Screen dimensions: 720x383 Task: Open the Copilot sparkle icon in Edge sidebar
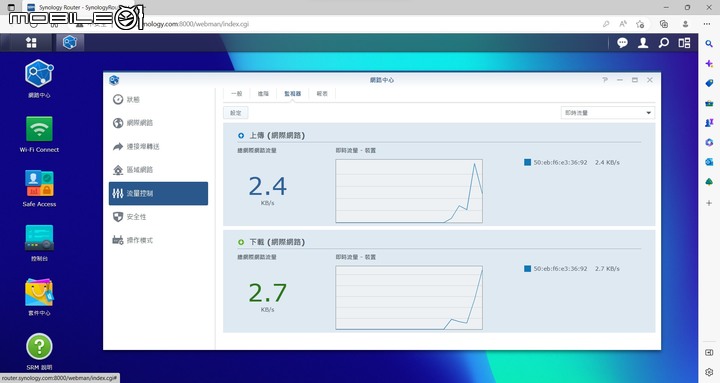709,64
